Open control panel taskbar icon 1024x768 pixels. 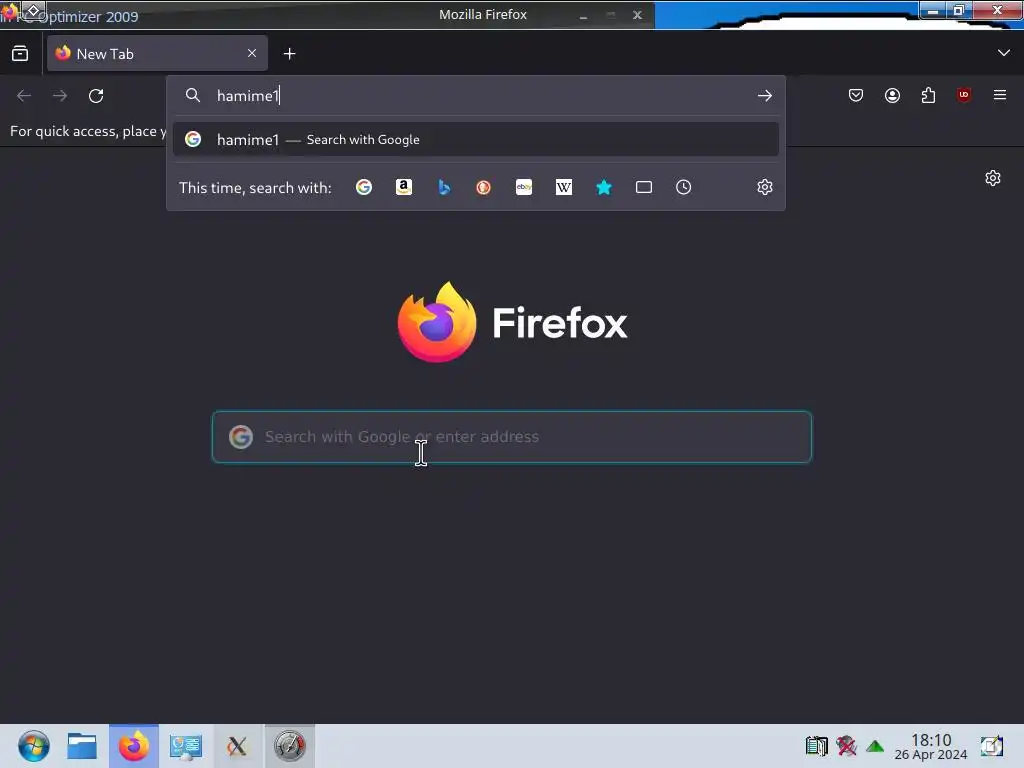(185, 746)
